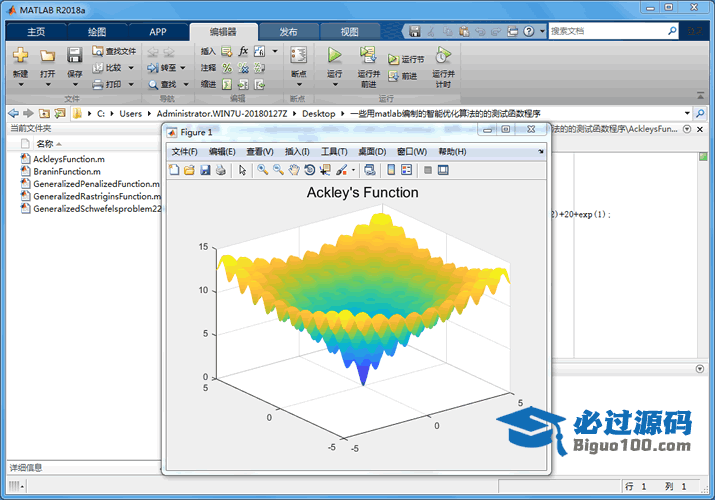Click Find Files (查找文件) in ribbon

click(x=114, y=51)
